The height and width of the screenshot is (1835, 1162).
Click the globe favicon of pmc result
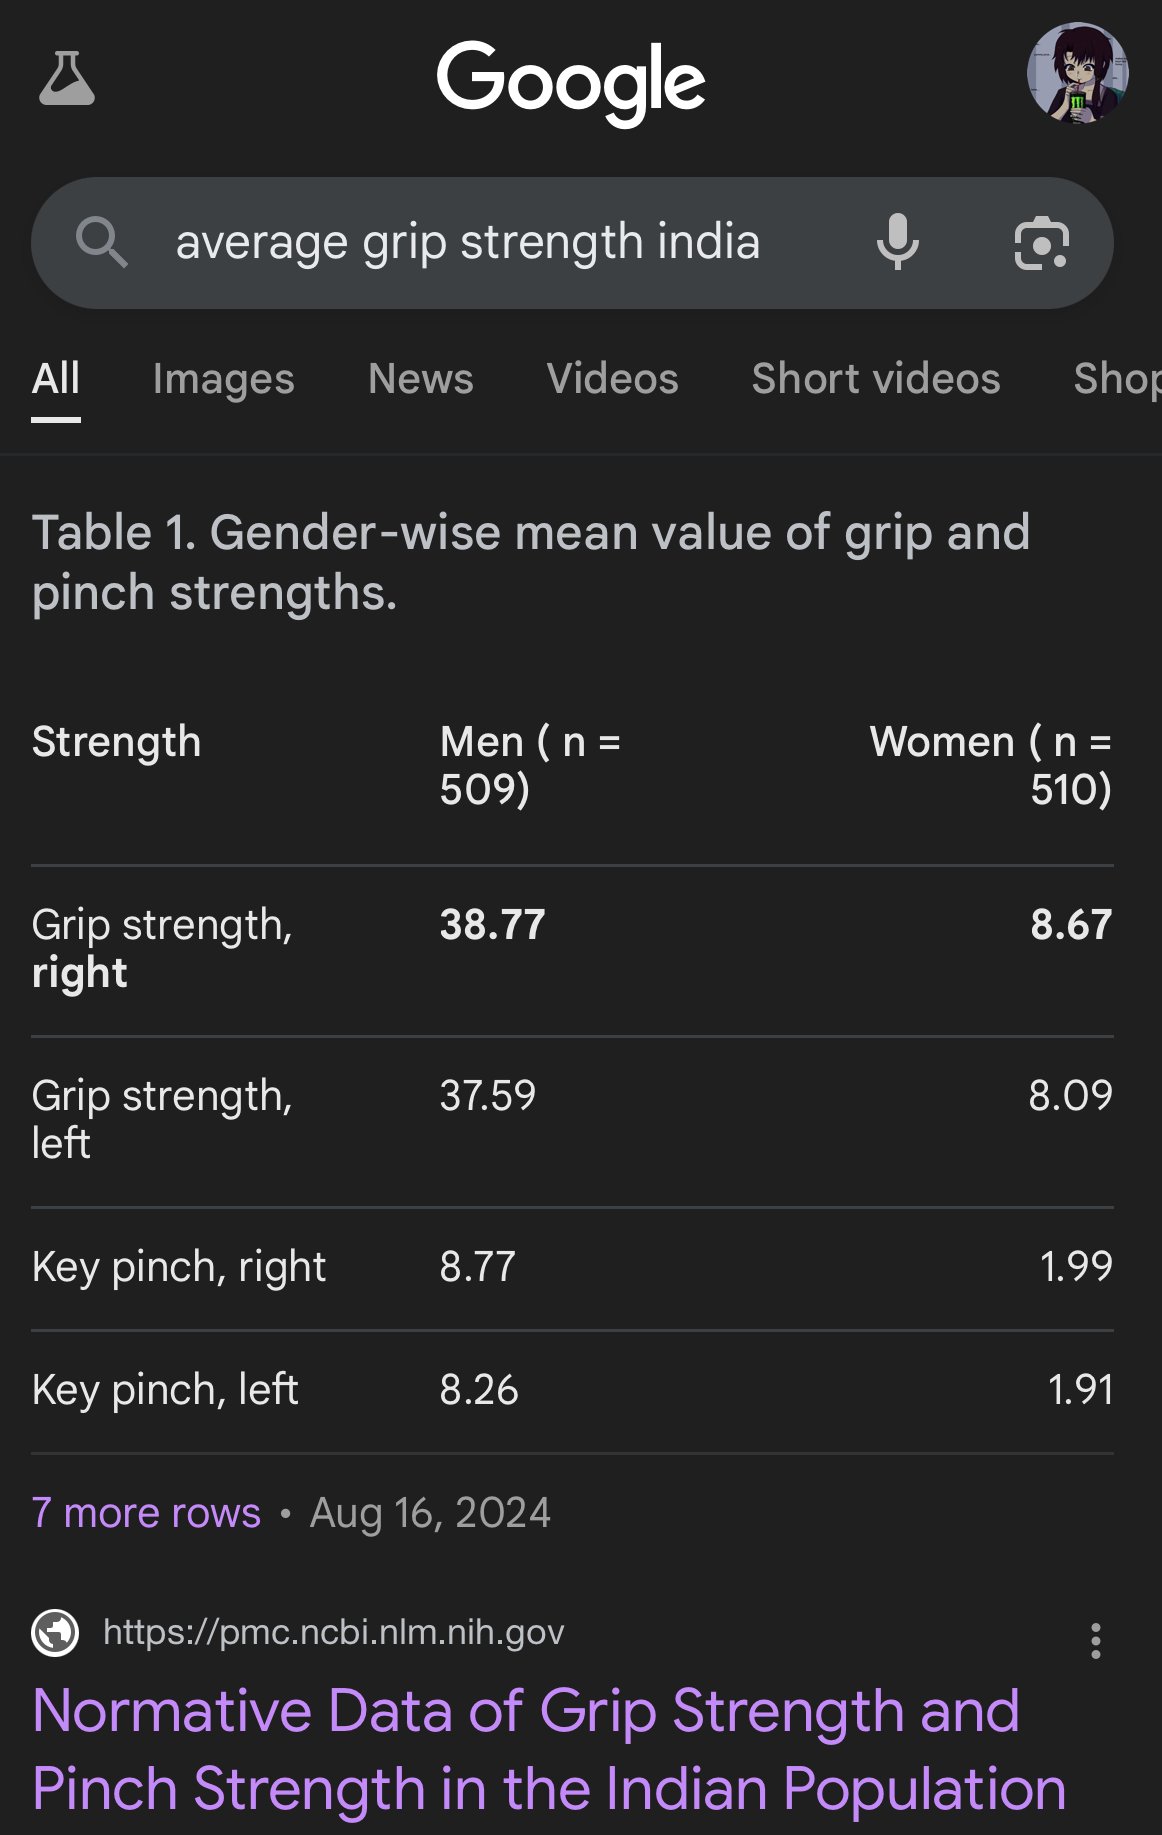(x=56, y=1633)
